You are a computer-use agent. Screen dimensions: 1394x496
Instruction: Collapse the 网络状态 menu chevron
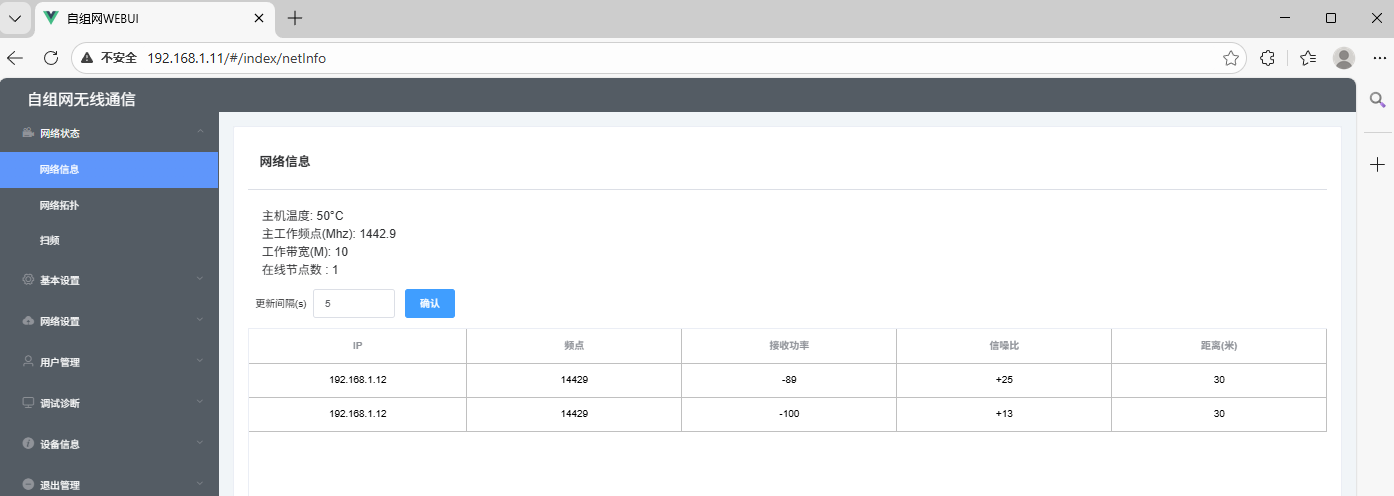click(x=201, y=132)
